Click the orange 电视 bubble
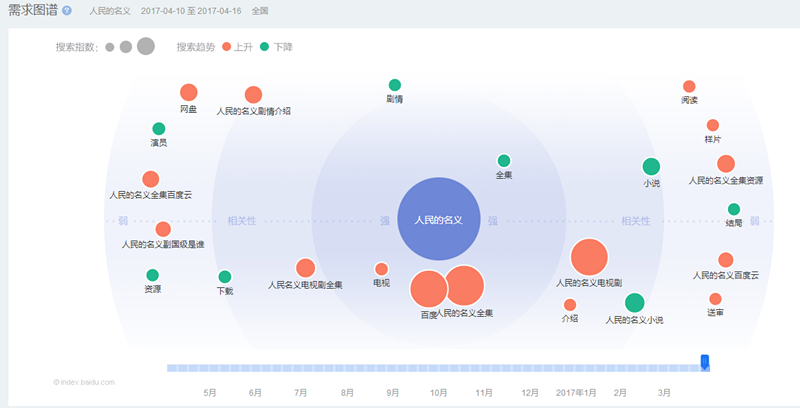 [381, 269]
